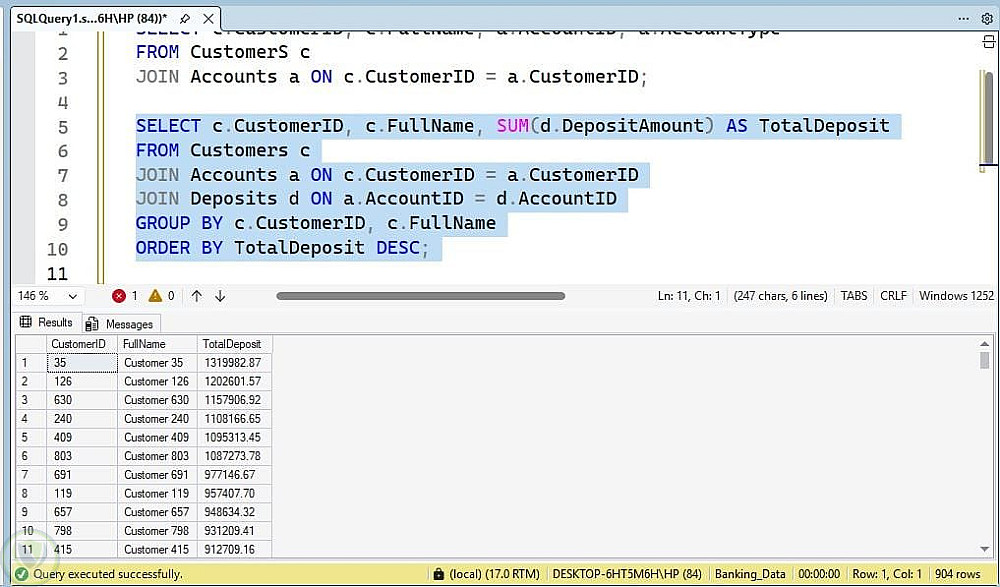The width and height of the screenshot is (1000, 587).
Task: Click the Windows 1252 encoding setting
Action: (956, 296)
